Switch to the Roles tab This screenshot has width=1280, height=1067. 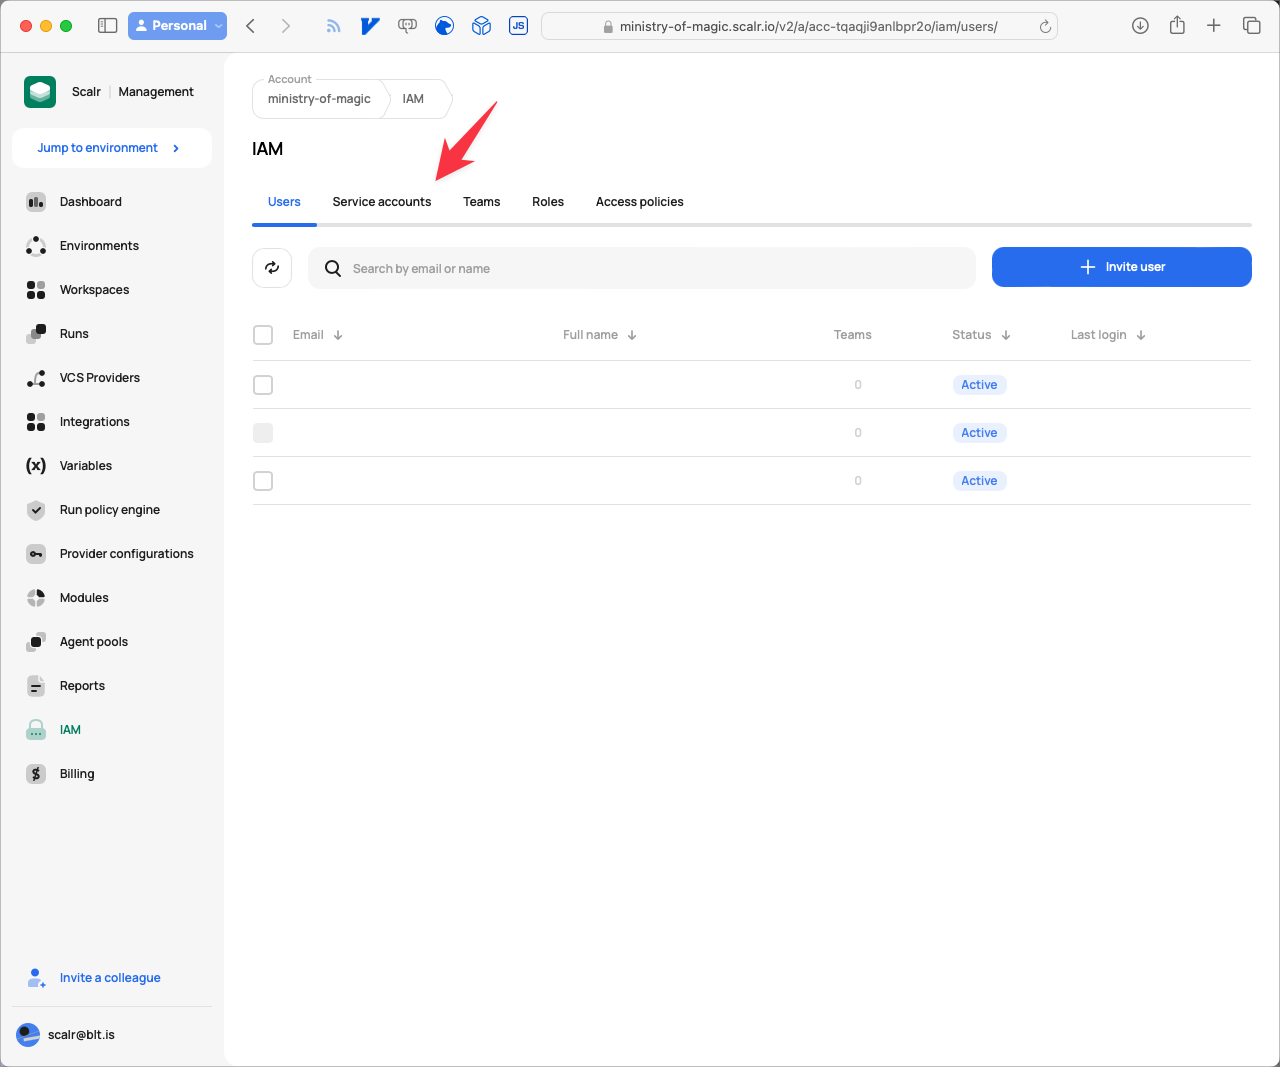[x=548, y=202]
